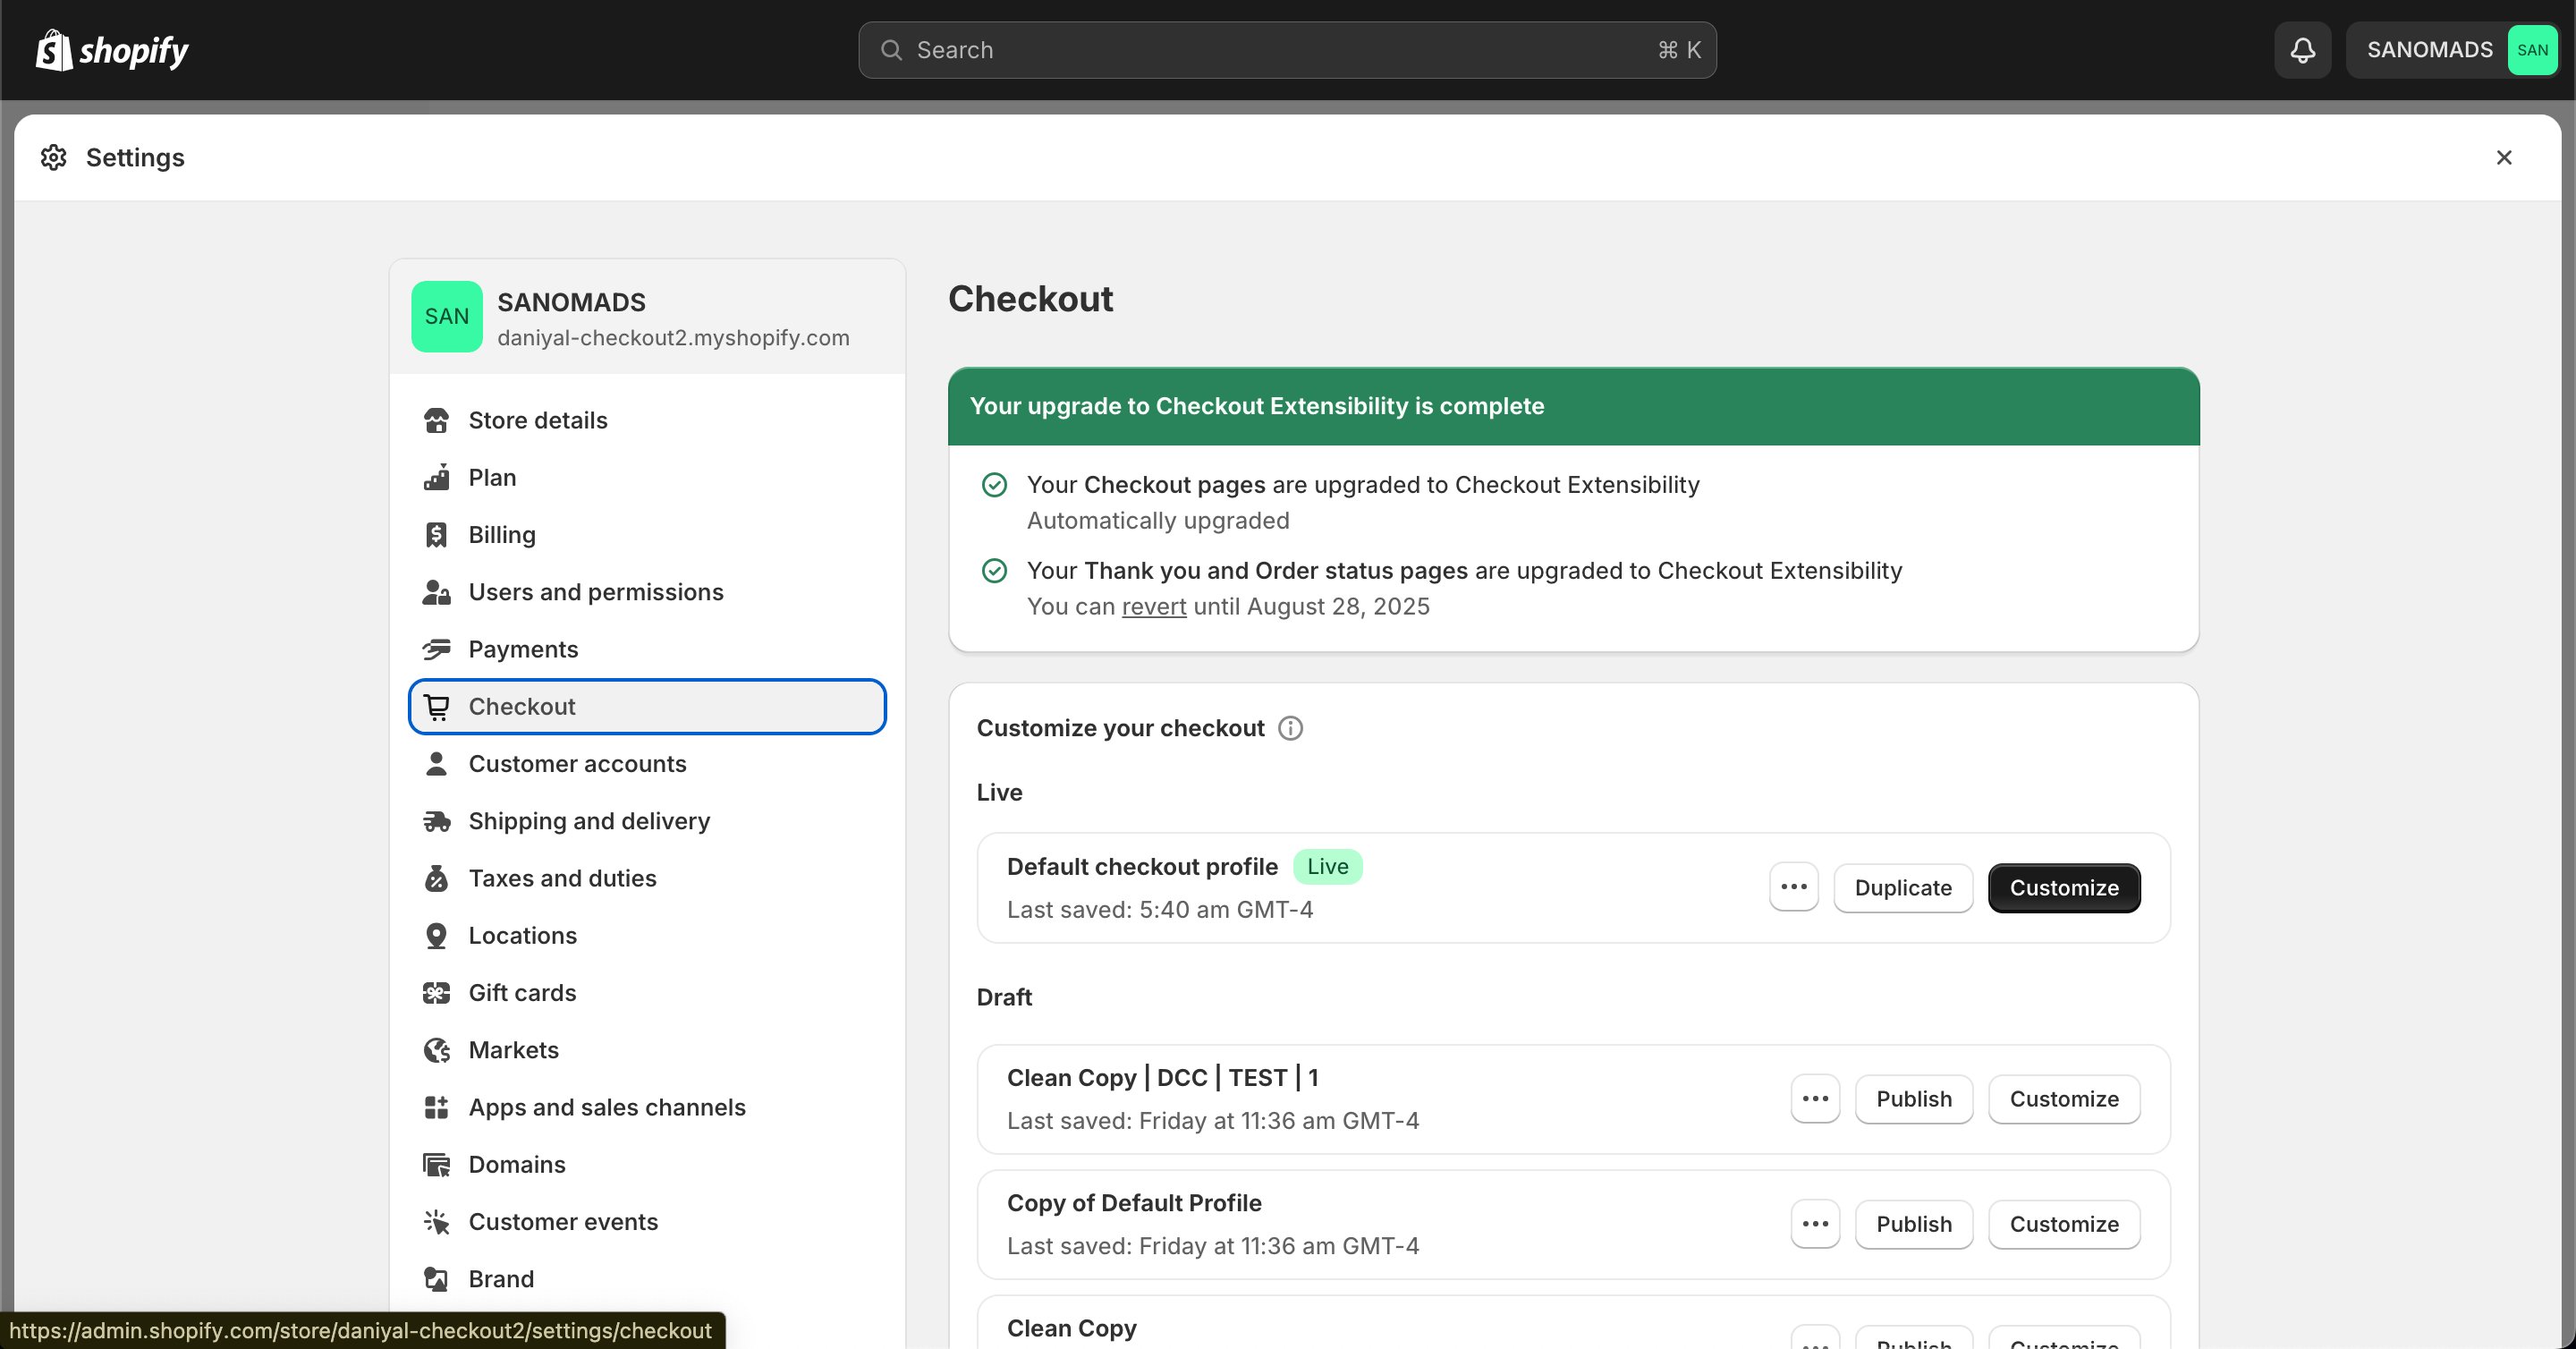Click "Automatically upgraded" text

pos(1158,520)
